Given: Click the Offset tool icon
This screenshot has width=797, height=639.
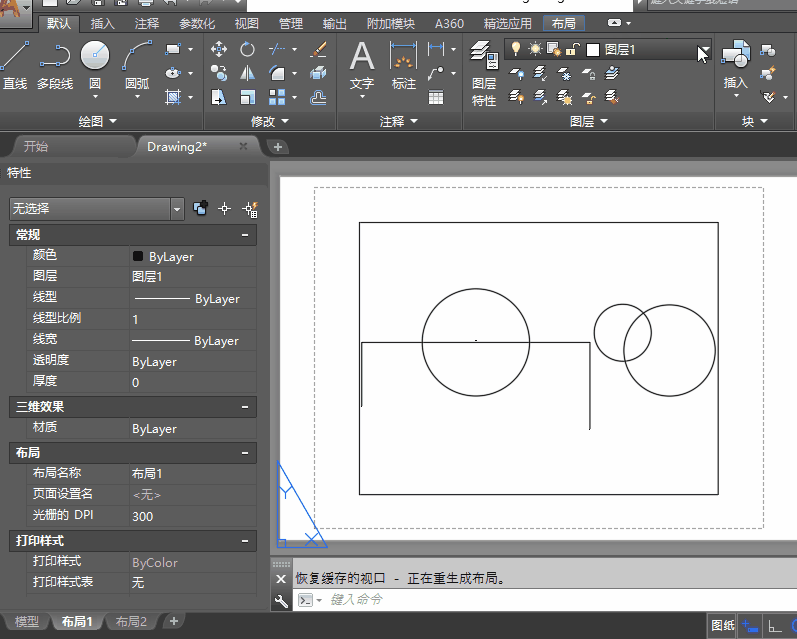Looking at the screenshot, I should (x=318, y=97).
